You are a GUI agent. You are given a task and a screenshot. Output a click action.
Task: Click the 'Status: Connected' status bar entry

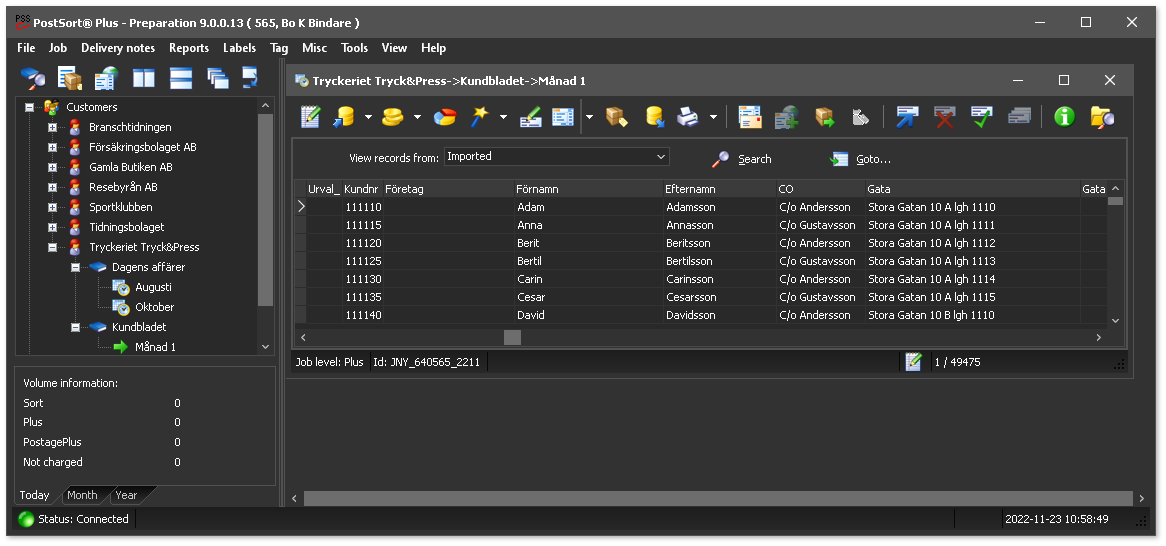pyautogui.click(x=74, y=519)
